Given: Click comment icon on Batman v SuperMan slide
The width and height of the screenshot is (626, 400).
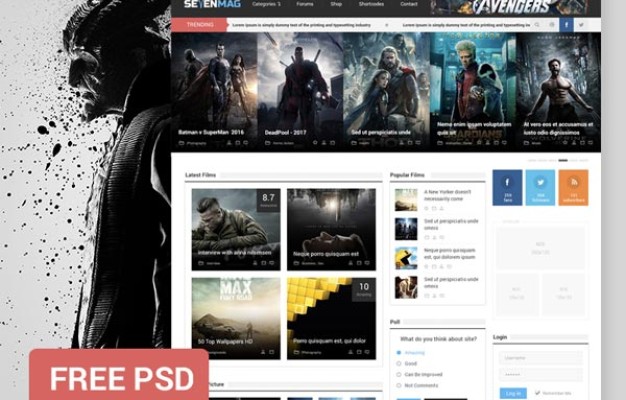Looking at the screenshot, I should pos(246,143).
